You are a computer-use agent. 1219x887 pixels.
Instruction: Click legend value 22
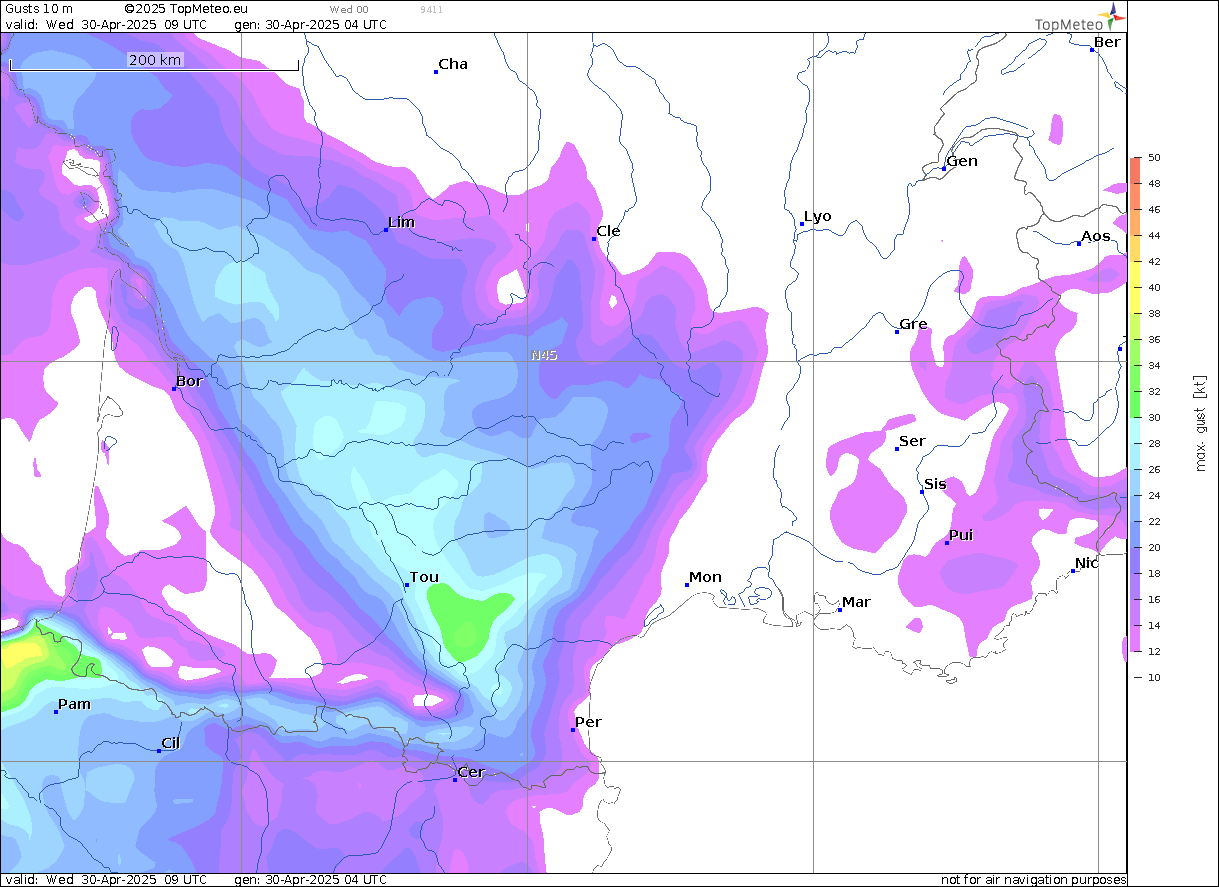coord(1154,522)
